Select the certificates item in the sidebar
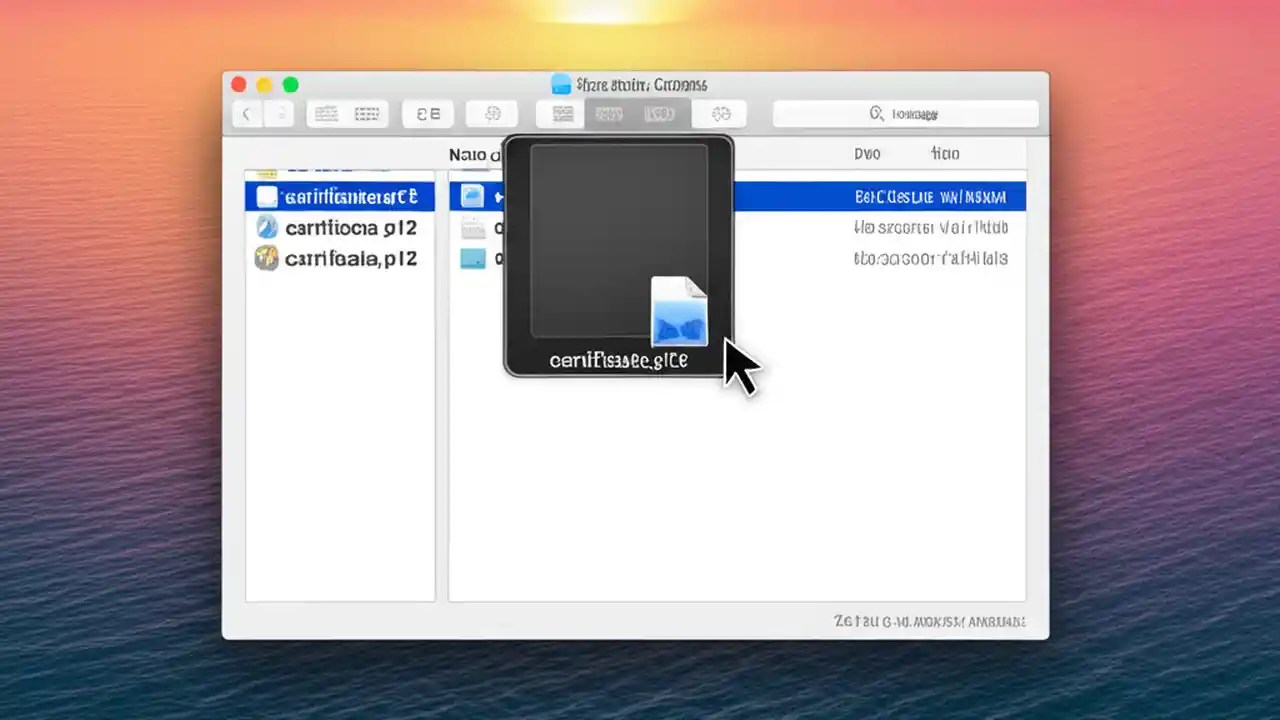The height and width of the screenshot is (720, 1280). [340, 196]
